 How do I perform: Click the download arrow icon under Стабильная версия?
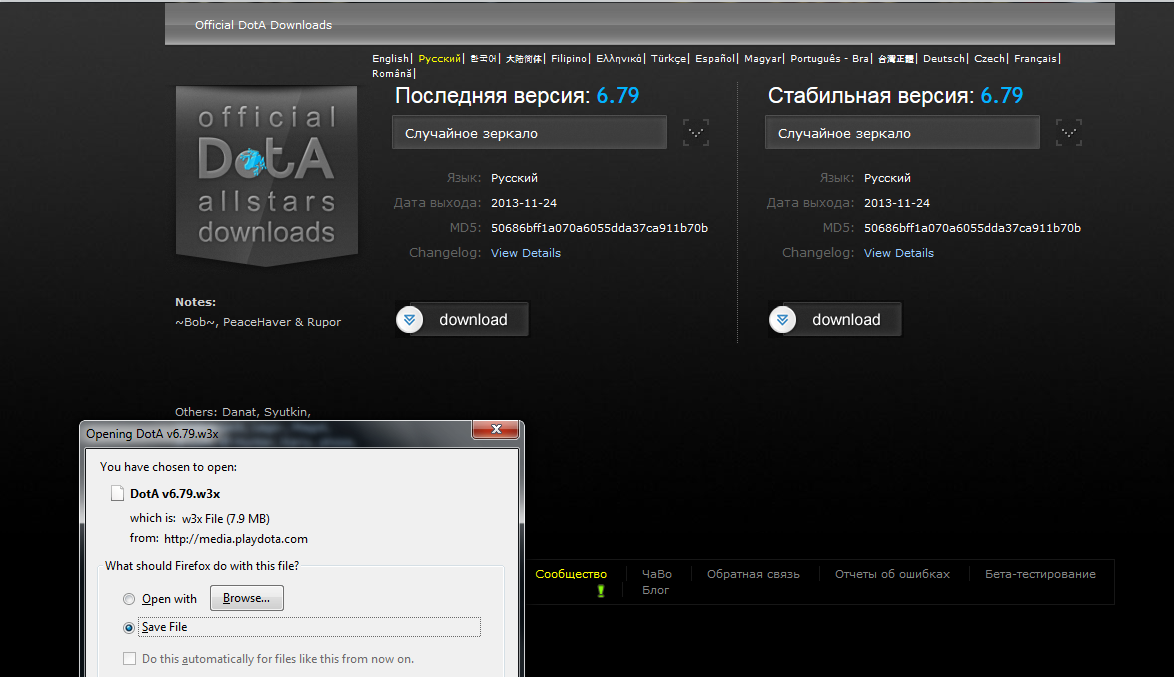(x=782, y=320)
